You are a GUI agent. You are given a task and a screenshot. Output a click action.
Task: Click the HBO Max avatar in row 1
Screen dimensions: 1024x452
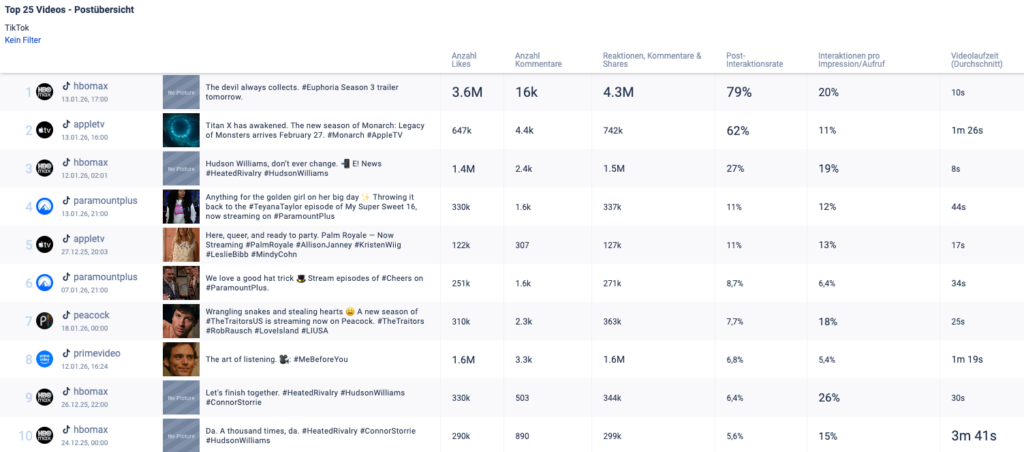(44, 92)
